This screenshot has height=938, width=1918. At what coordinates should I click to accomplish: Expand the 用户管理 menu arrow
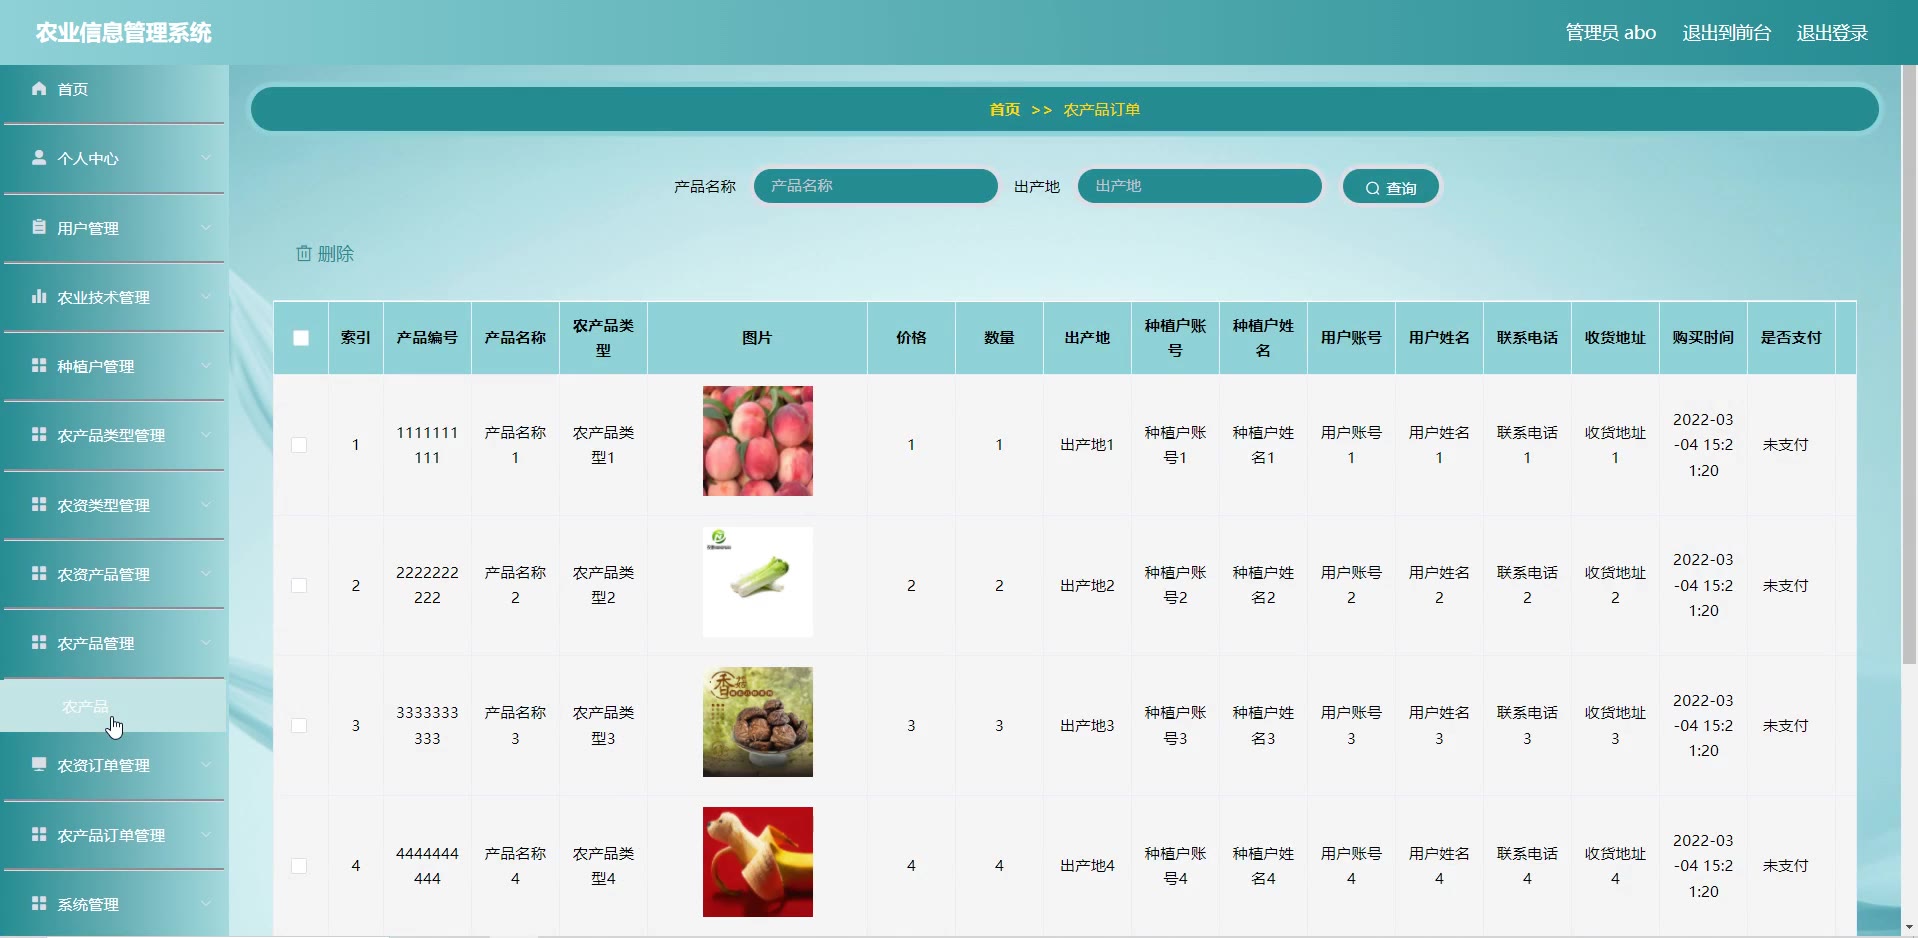(x=206, y=227)
